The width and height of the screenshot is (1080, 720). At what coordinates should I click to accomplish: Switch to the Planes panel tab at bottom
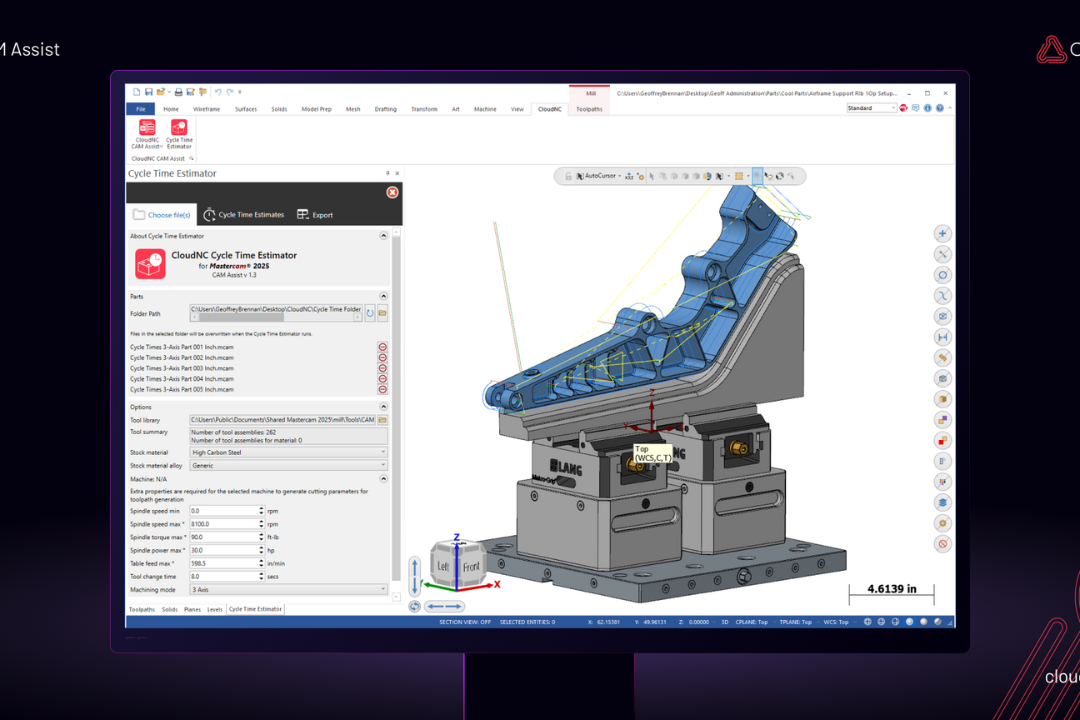point(192,609)
